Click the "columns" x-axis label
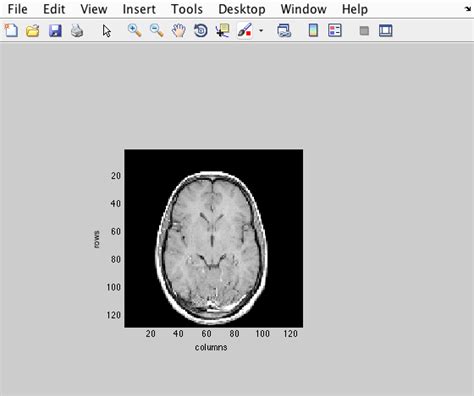 [211, 347]
